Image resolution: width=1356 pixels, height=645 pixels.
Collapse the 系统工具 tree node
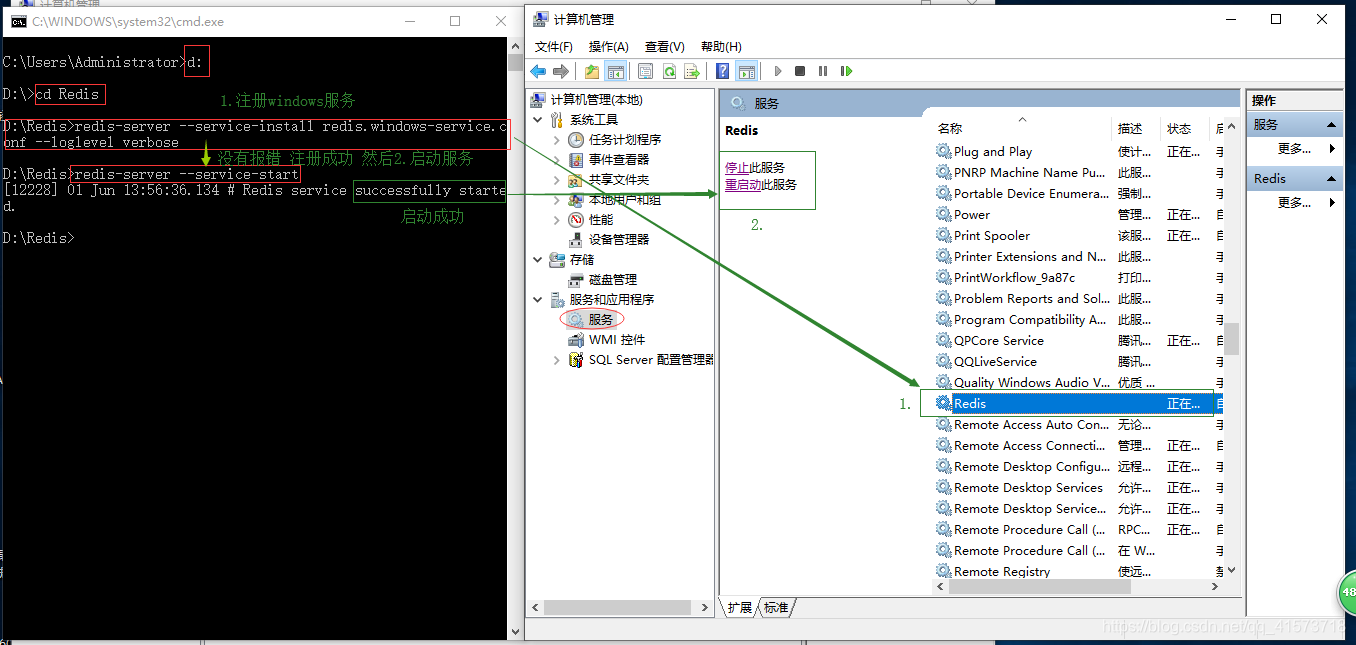coord(539,120)
